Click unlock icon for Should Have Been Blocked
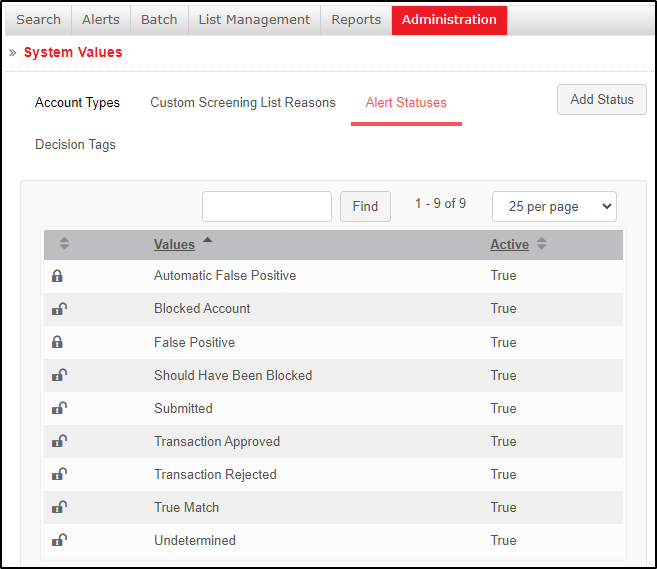This screenshot has width=657, height=569. [x=59, y=375]
